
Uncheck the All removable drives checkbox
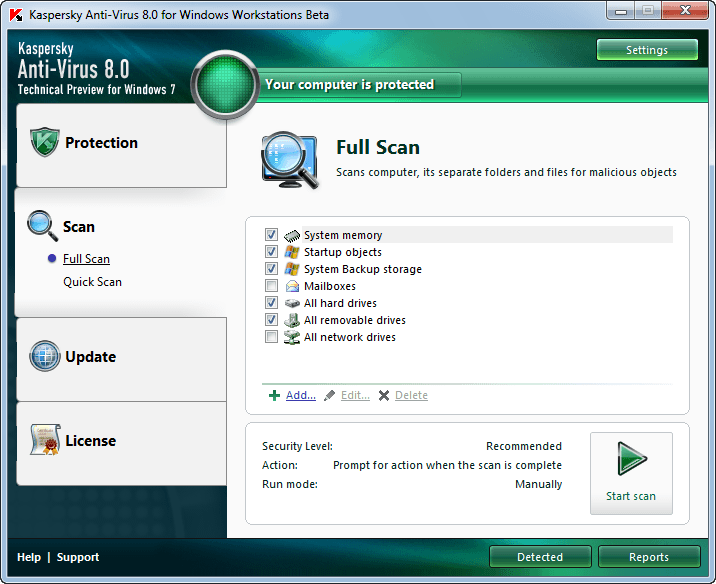271,320
